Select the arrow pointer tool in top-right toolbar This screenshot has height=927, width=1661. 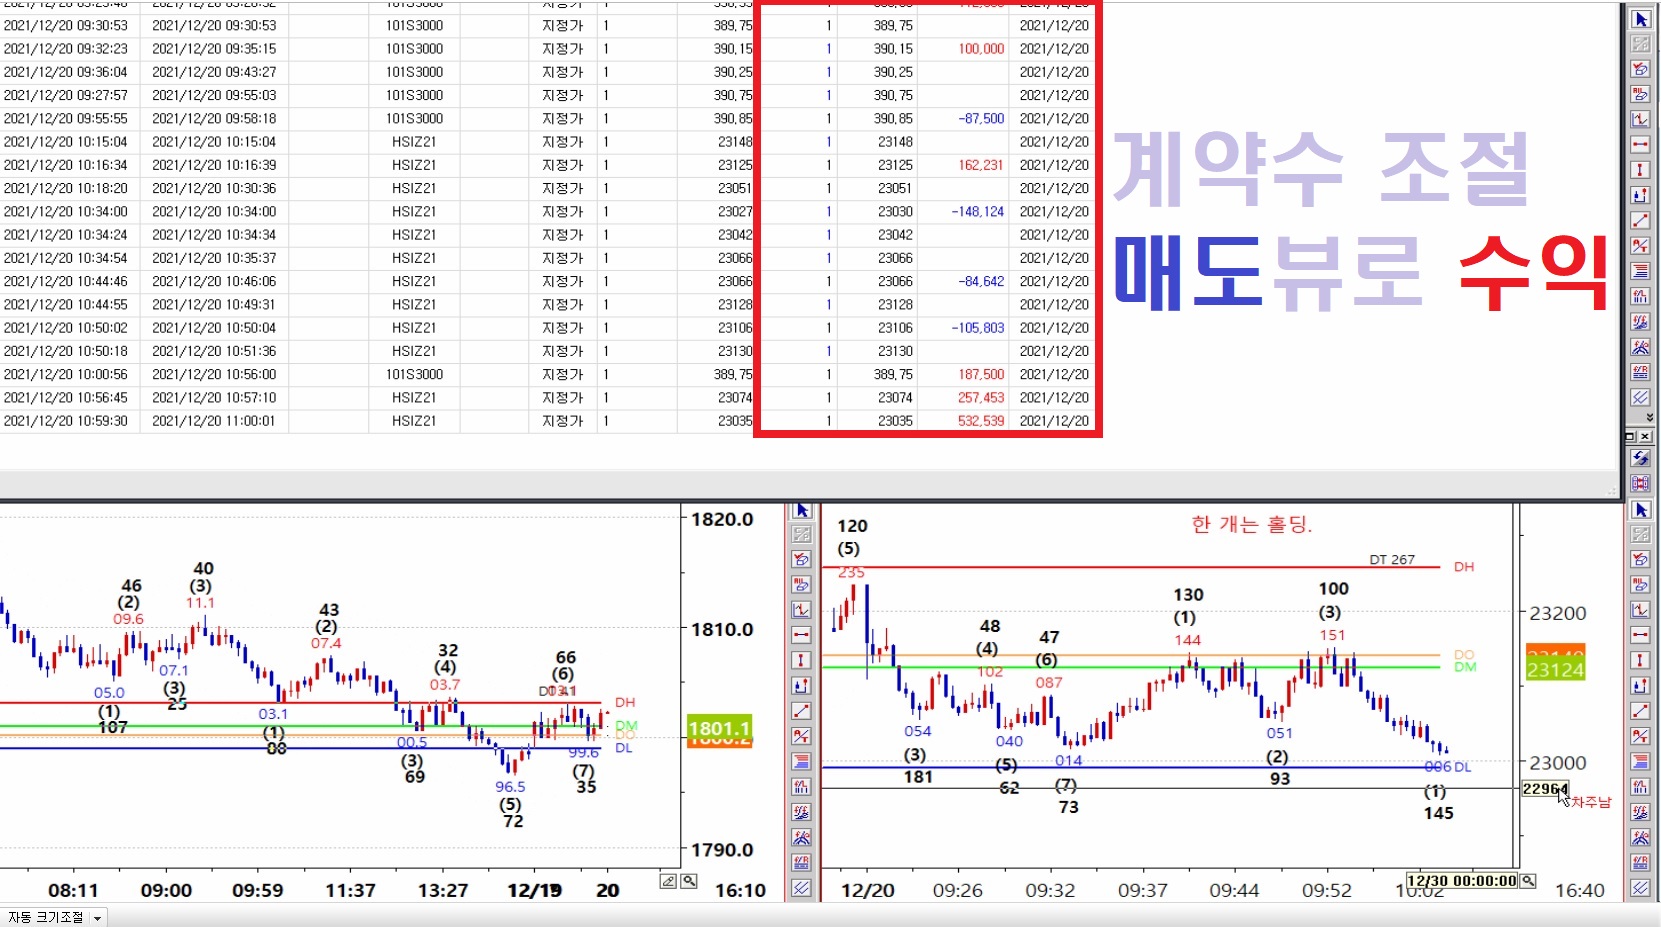pos(1641,19)
